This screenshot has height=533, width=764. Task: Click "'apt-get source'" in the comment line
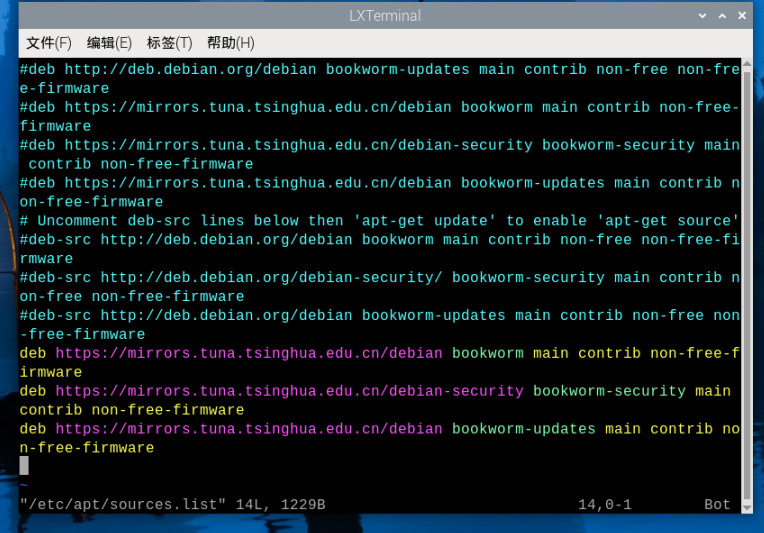point(668,221)
